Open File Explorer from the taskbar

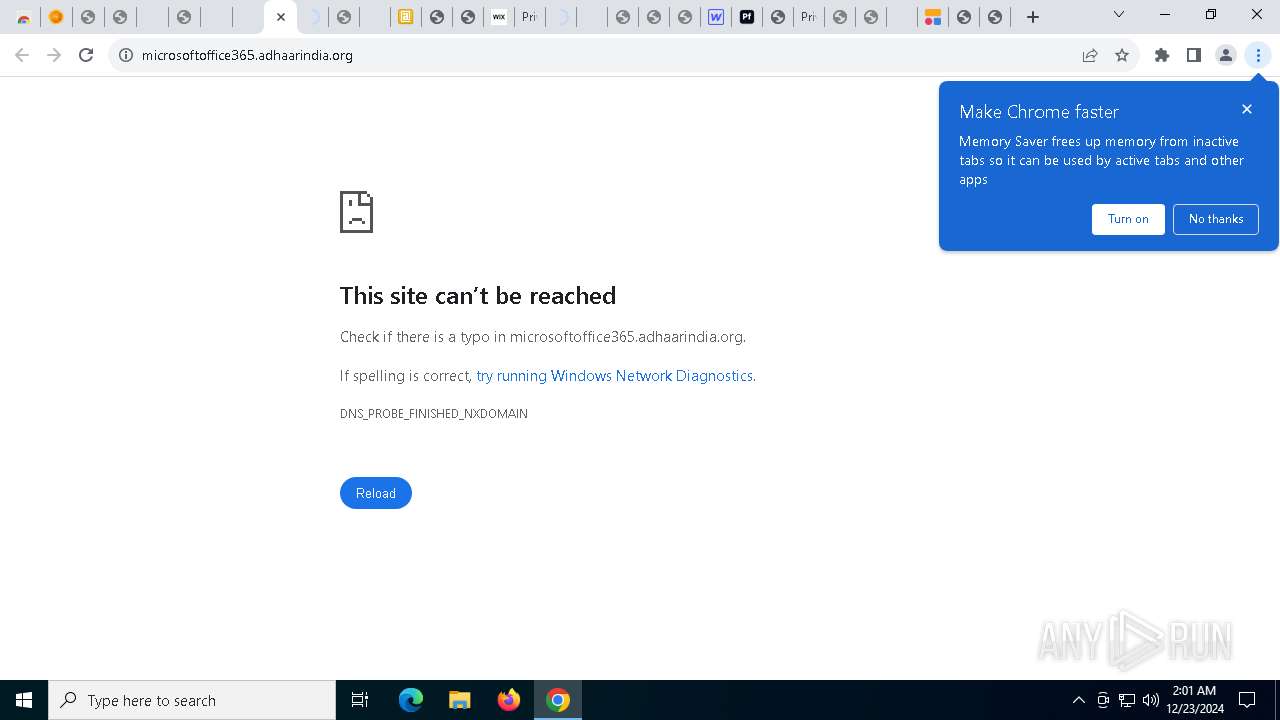460,700
